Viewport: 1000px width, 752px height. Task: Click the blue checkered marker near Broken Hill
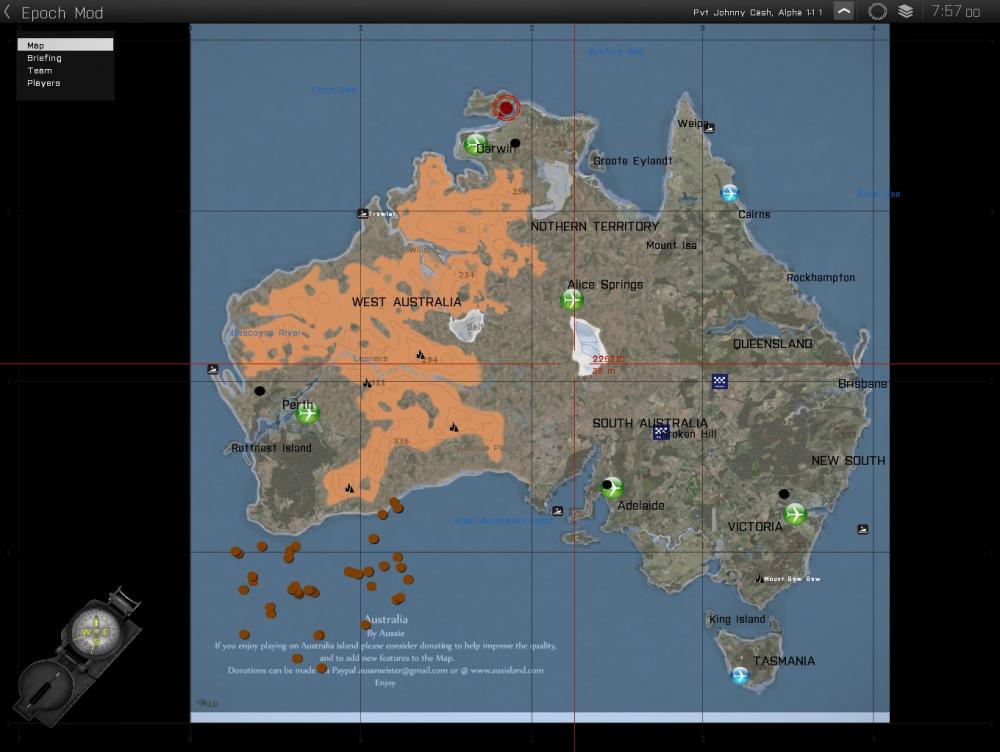[x=661, y=432]
